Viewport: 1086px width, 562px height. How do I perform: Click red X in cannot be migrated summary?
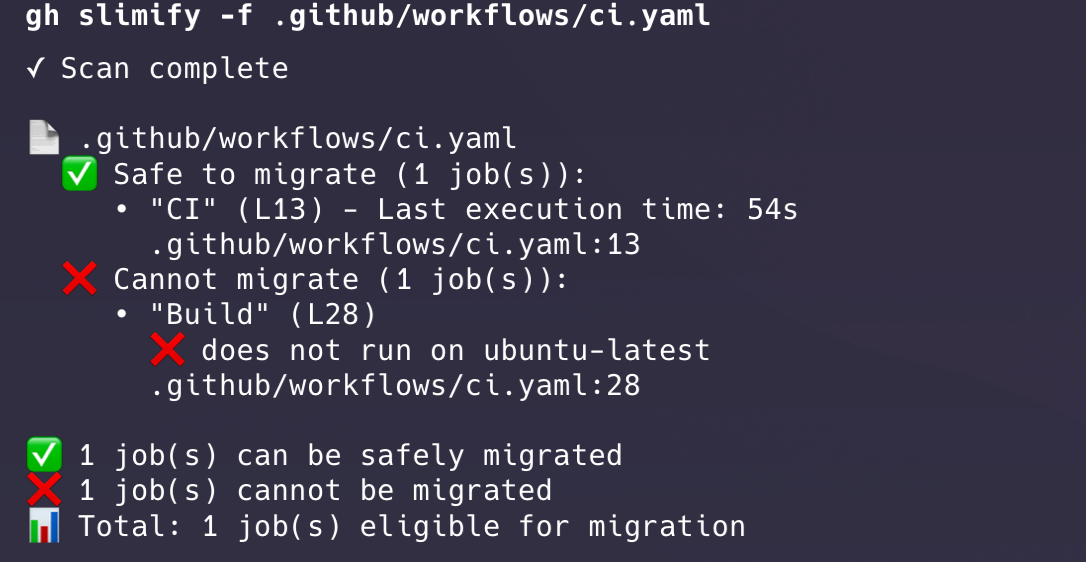click(43, 490)
